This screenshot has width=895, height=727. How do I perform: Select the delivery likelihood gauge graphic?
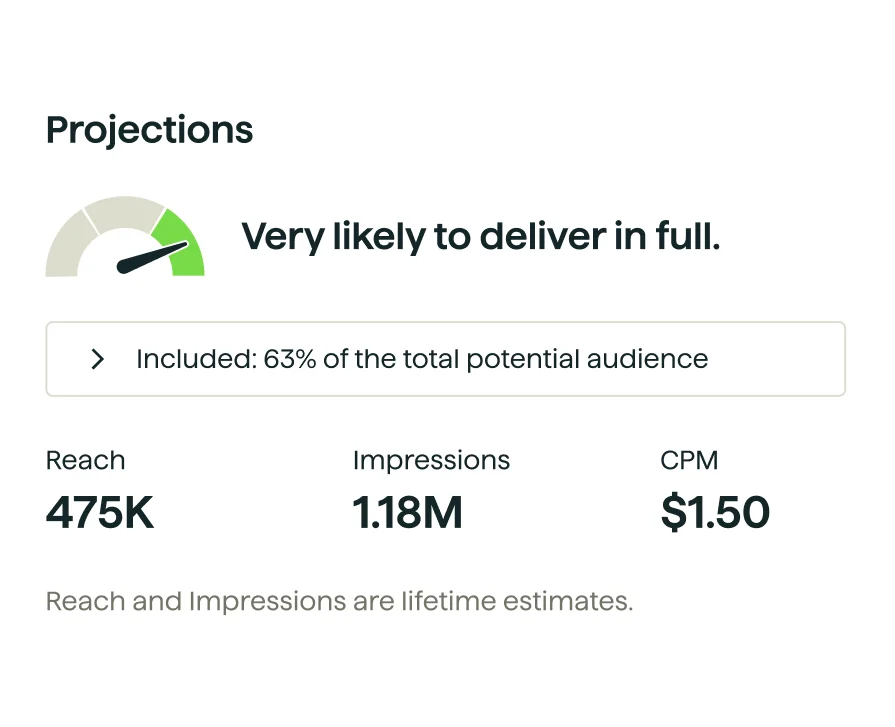coord(125,240)
